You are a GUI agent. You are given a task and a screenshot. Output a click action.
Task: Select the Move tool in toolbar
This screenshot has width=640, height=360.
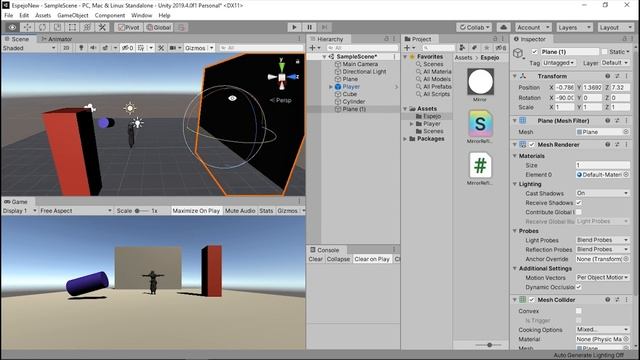[x=27, y=27]
